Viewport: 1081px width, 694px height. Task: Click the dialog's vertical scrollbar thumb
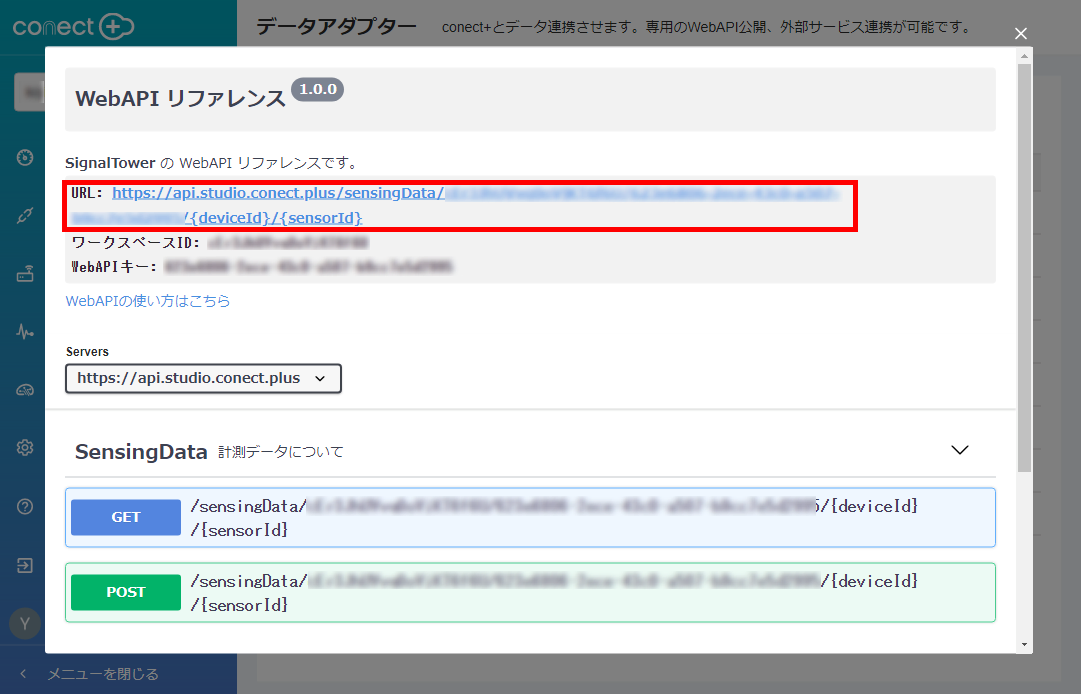click(x=1024, y=267)
